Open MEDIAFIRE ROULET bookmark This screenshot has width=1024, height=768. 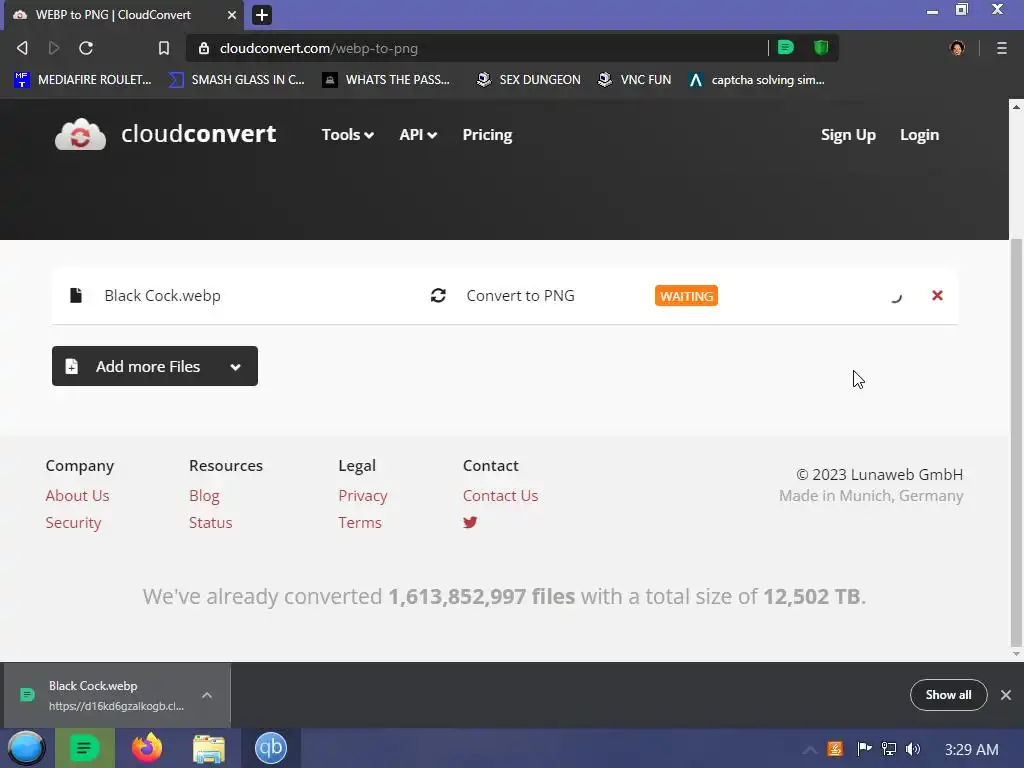[82, 80]
